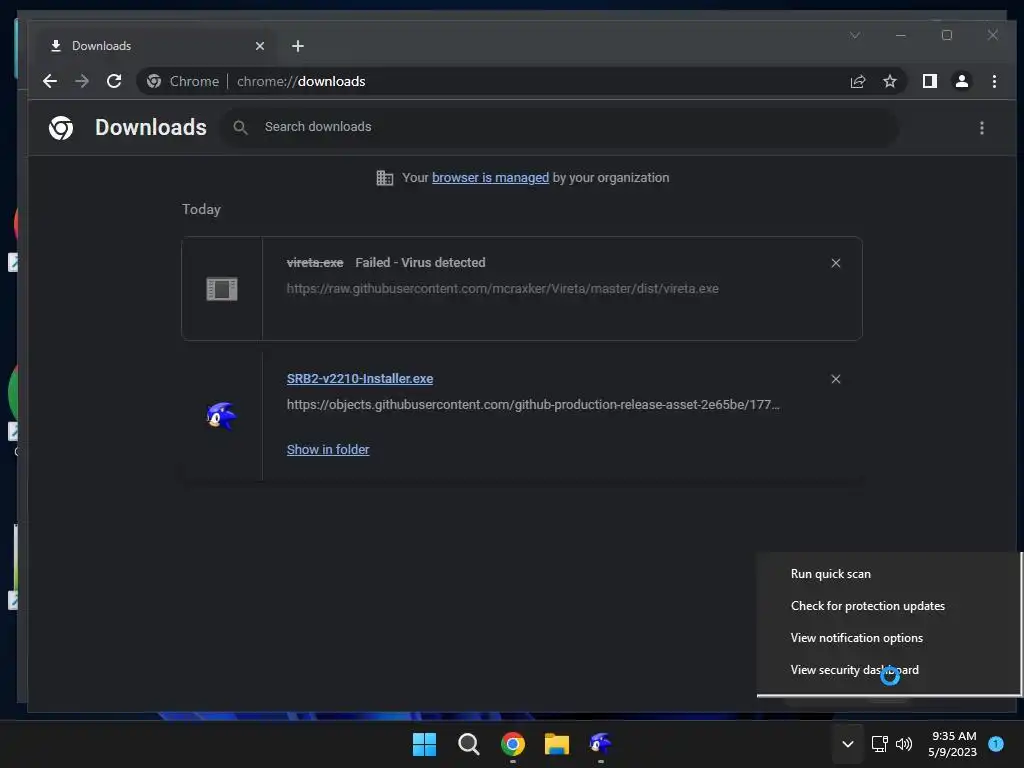Click the search magnifier in Search downloads
The height and width of the screenshot is (768, 1024).
point(240,127)
